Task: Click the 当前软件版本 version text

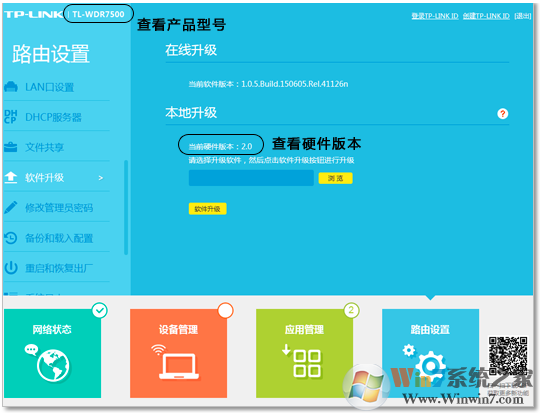Action: (268, 84)
